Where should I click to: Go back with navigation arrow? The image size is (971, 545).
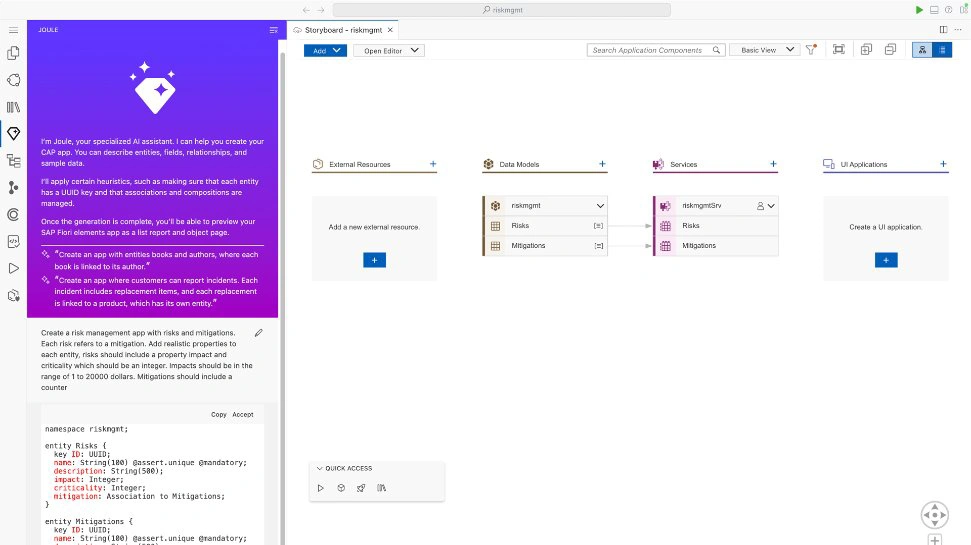[306, 10]
